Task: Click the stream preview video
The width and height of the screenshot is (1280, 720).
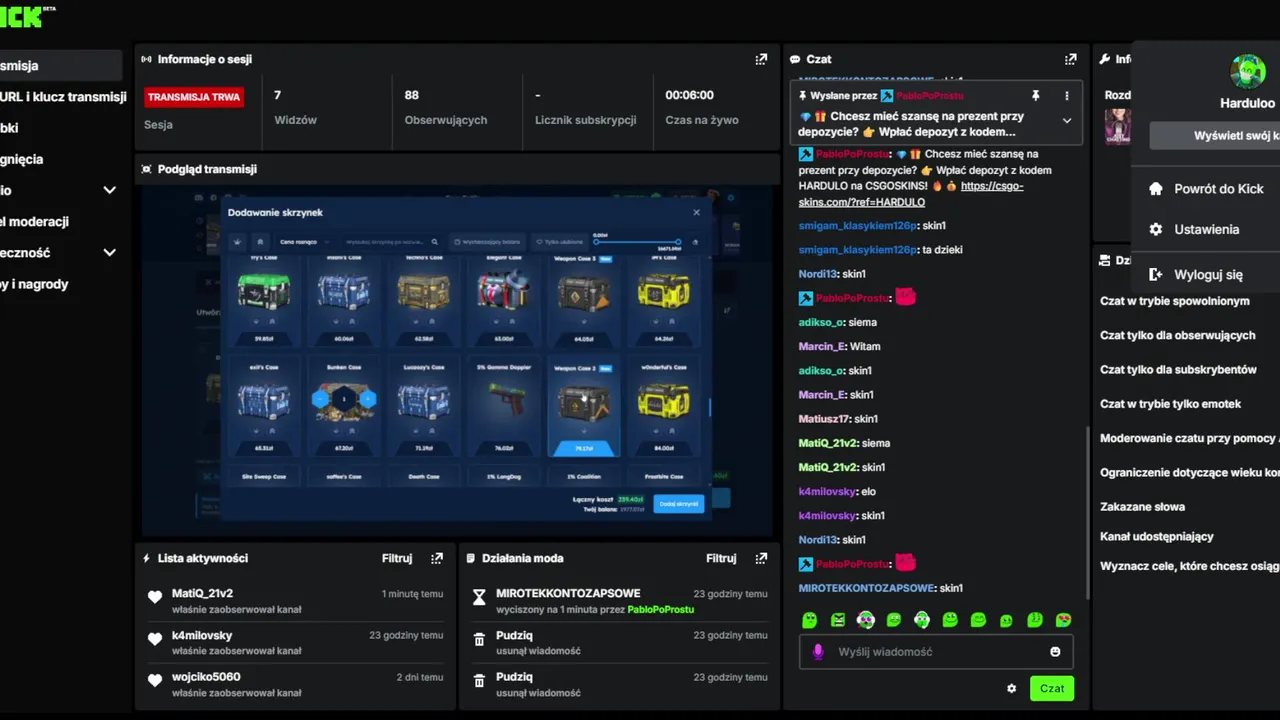Action: click(x=456, y=360)
